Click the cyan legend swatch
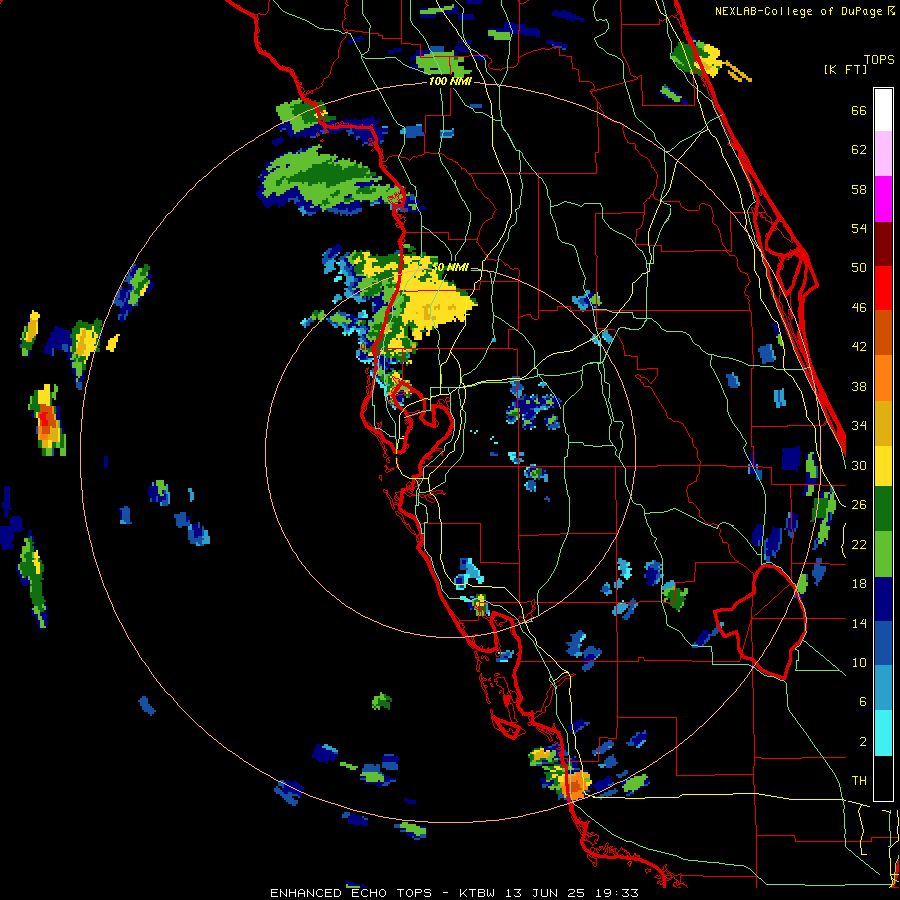Image resolution: width=900 pixels, height=900 pixels. coord(883,734)
